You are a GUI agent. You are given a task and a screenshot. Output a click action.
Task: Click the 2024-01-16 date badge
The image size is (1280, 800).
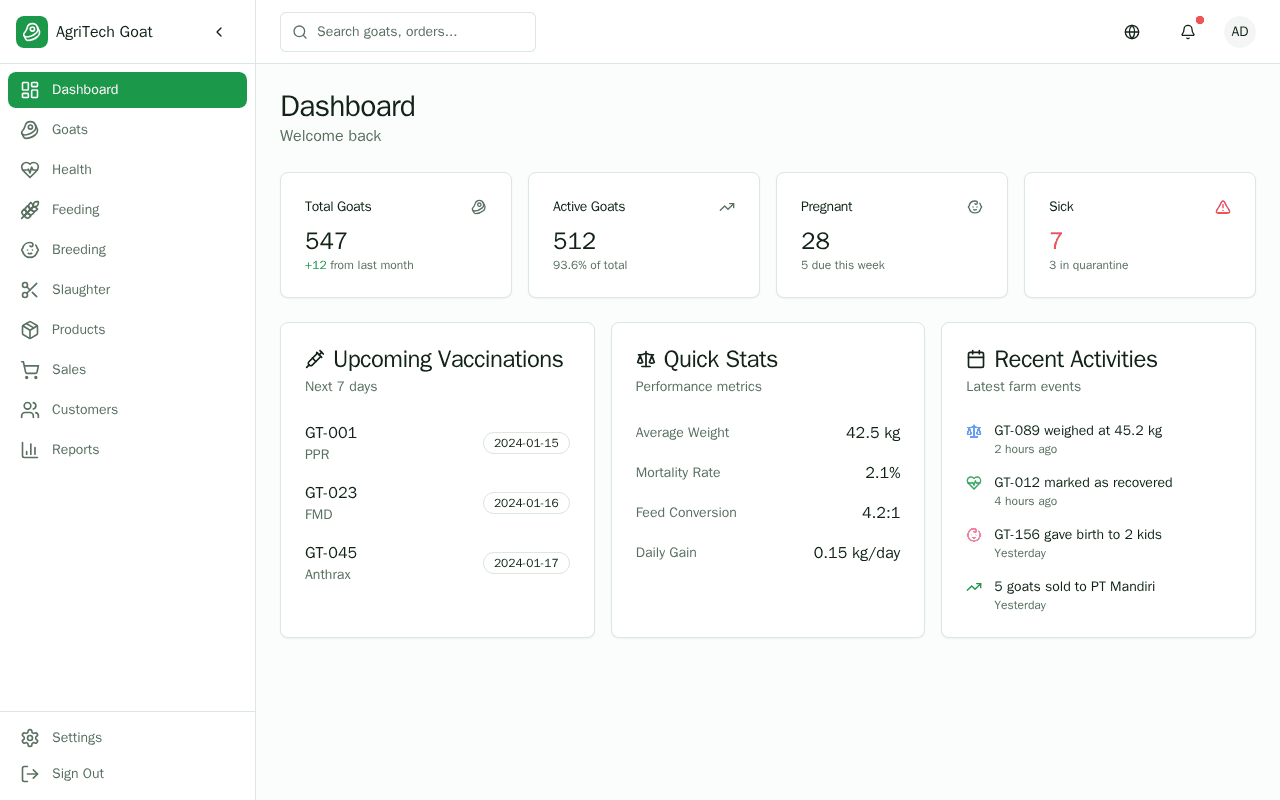coord(526,503)
